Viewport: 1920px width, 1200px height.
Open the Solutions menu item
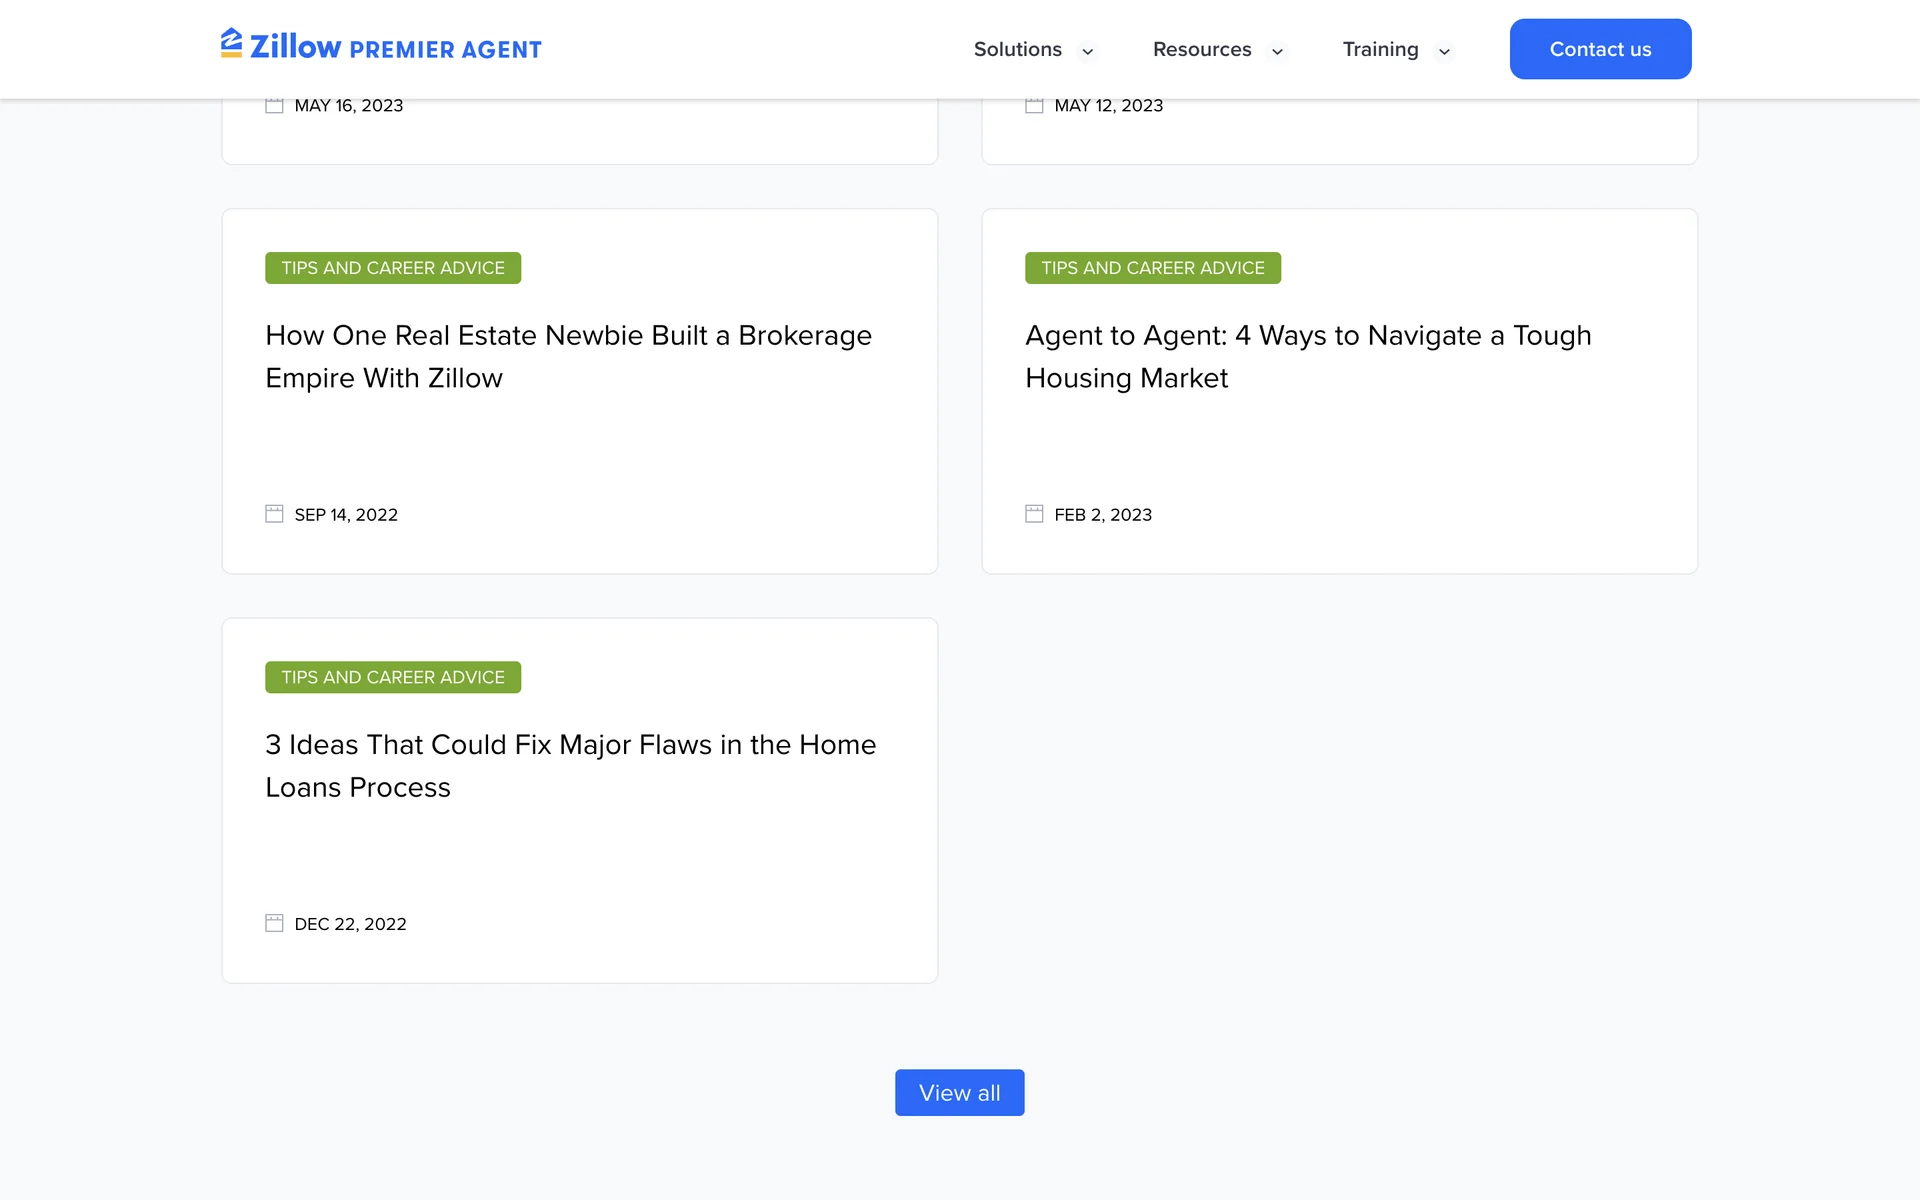(1017, 49)
